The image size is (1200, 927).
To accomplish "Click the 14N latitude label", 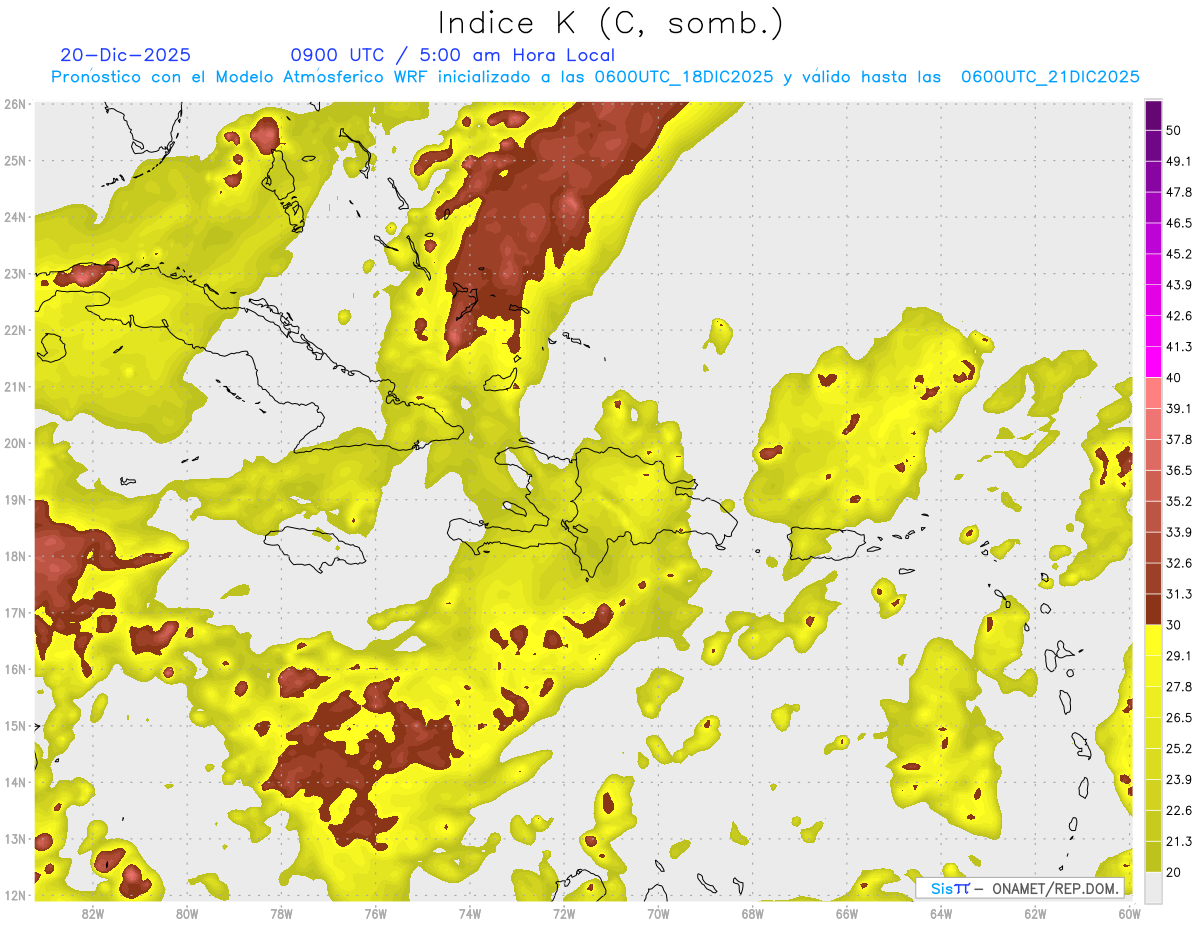I will [14, 782].
